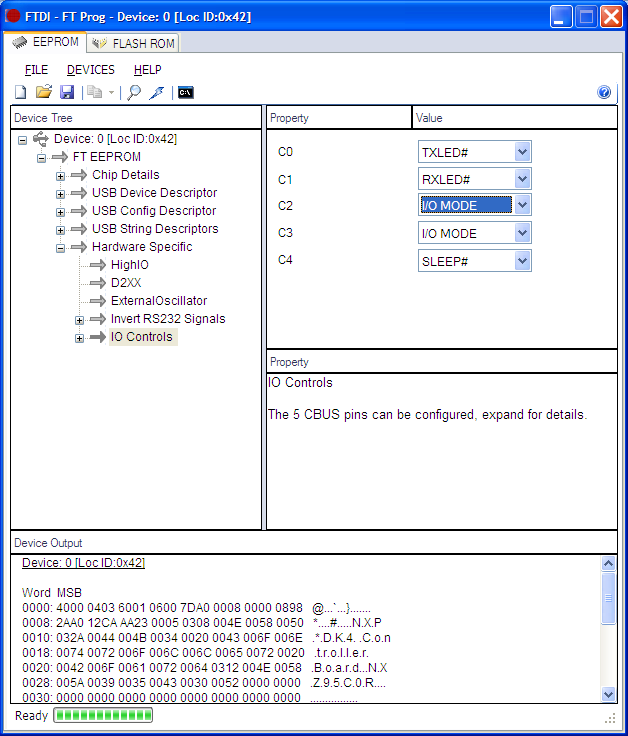Click the Property column header
Viewport: 628px width, 736px height.
pyautogui.click(x=339, y=118)
